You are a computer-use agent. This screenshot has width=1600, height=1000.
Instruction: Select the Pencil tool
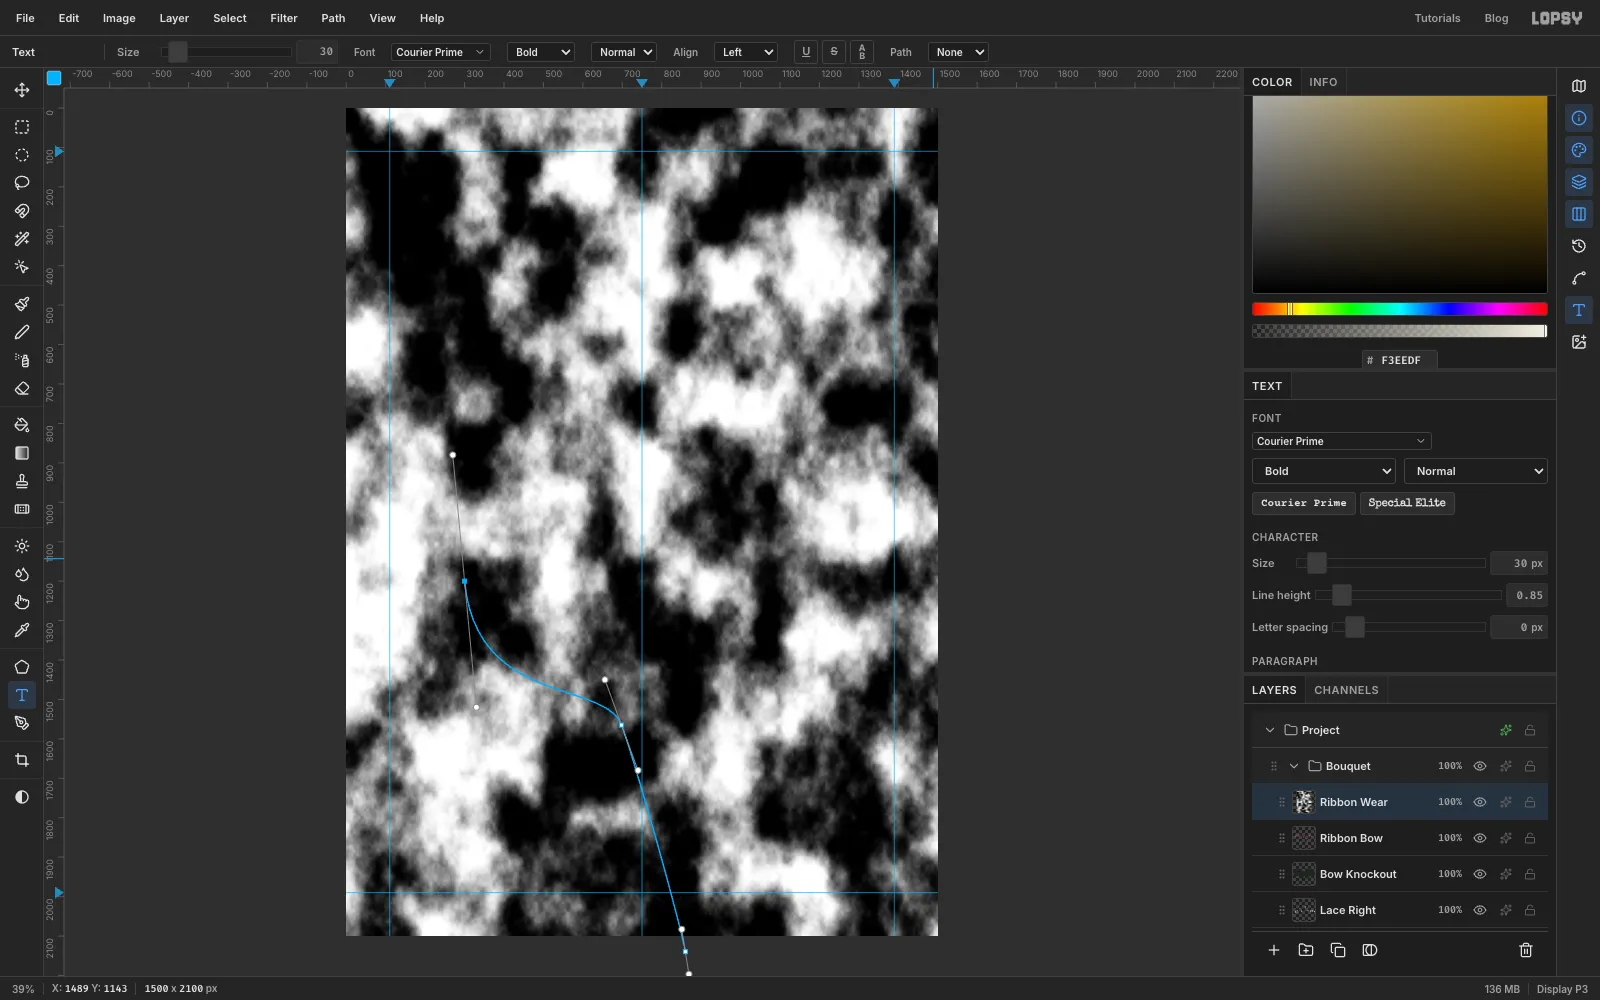[22, 332]
